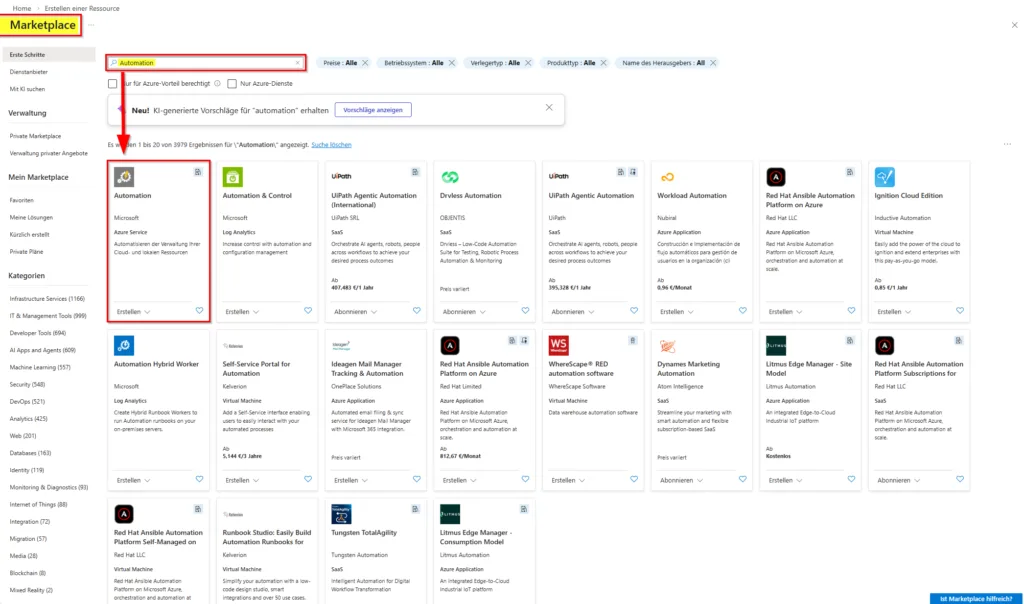Click the Automation gear service icon

pyautogui.click(x=125, y=177)
